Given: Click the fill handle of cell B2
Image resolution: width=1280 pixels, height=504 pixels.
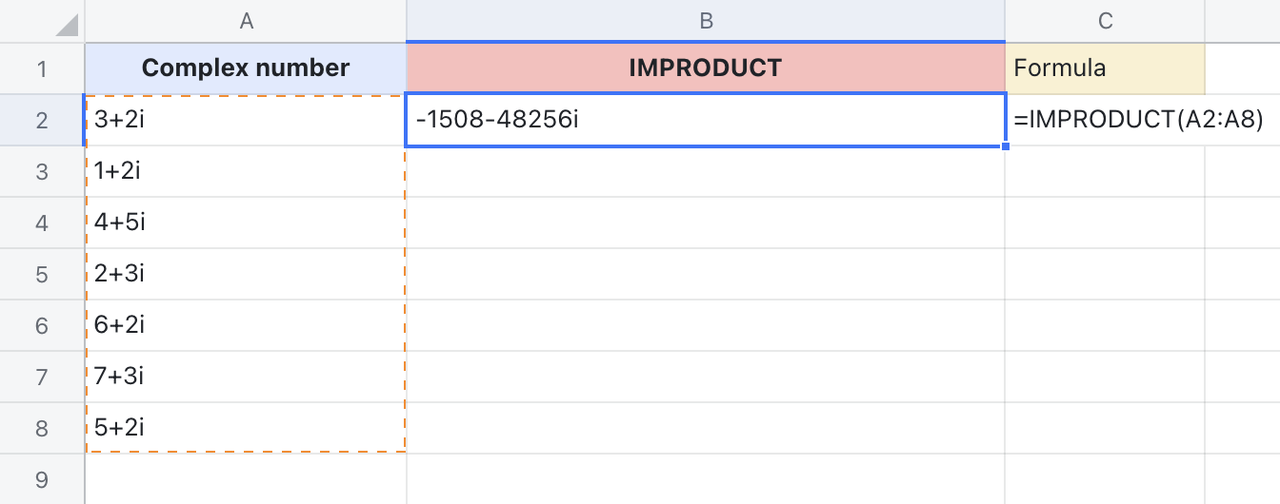Looking at the screenshot, I should click(1005, 147).
